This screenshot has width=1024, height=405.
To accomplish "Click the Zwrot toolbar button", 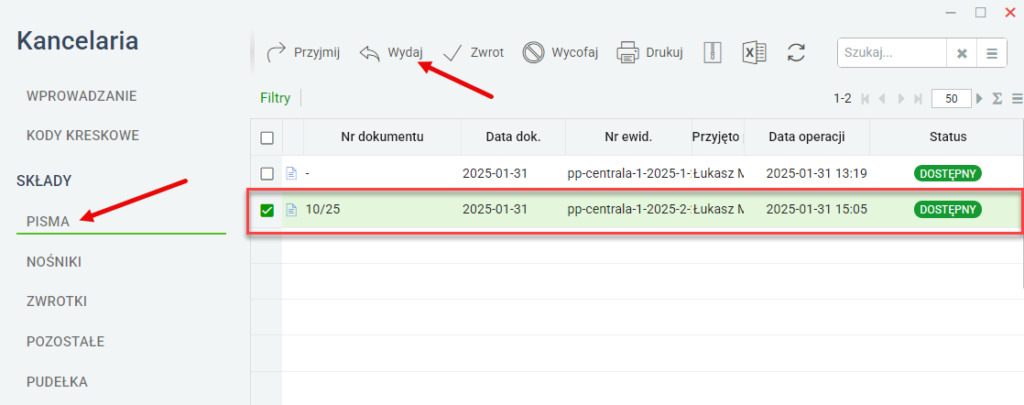I will click(x=473, y=53).
